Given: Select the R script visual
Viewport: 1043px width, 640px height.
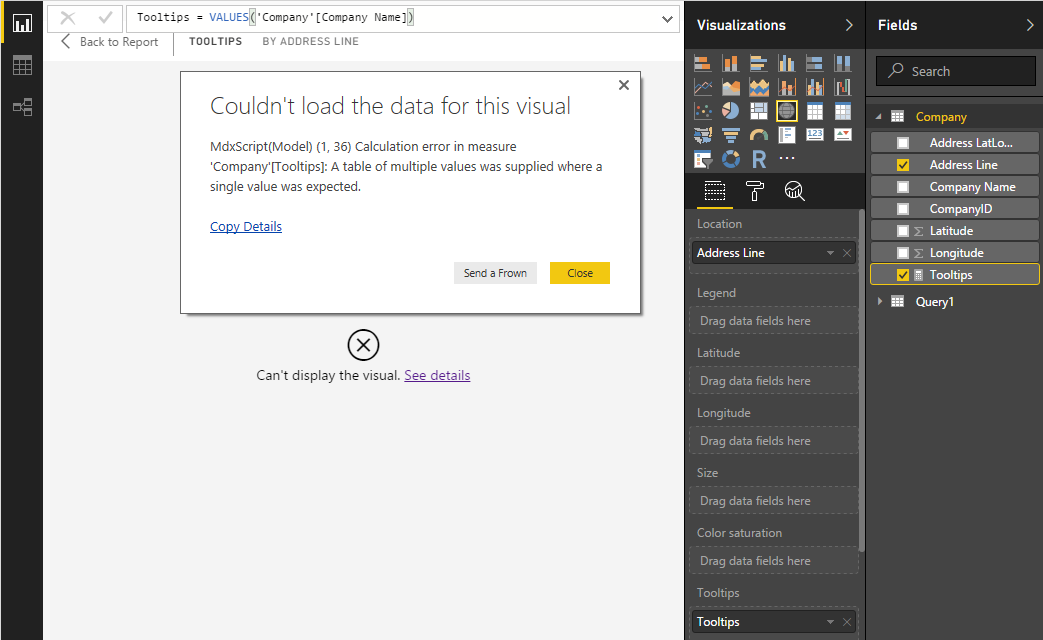Looking at the screenshot, I should (x=759, y=159).
